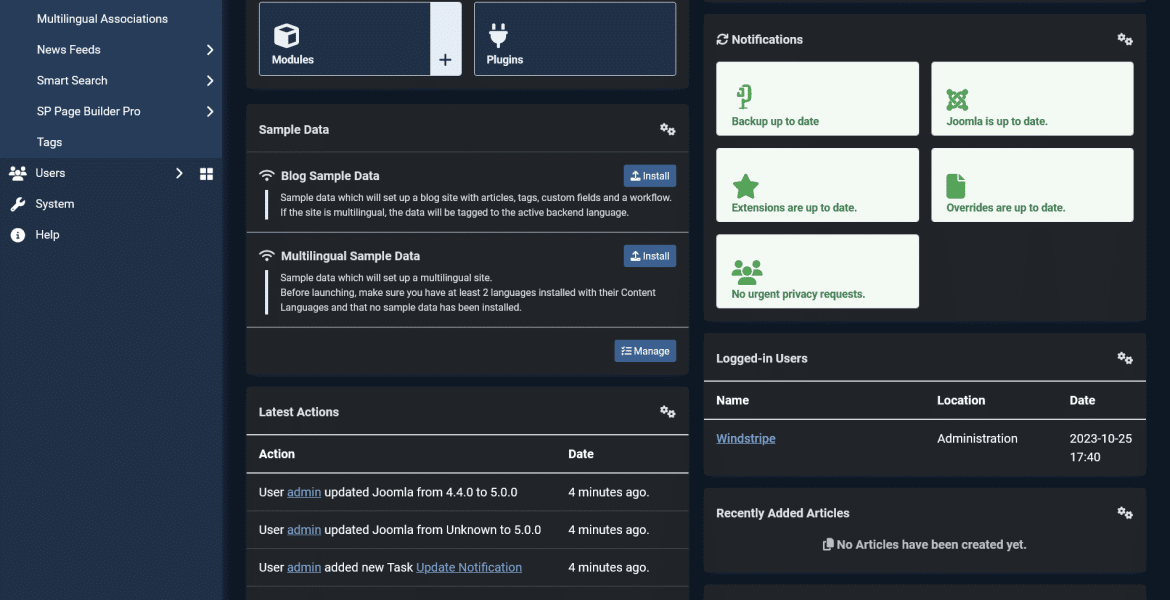Open Multilingual Associations from the sidebar
The image size is (1170, 600).
[x=102, y=18]
